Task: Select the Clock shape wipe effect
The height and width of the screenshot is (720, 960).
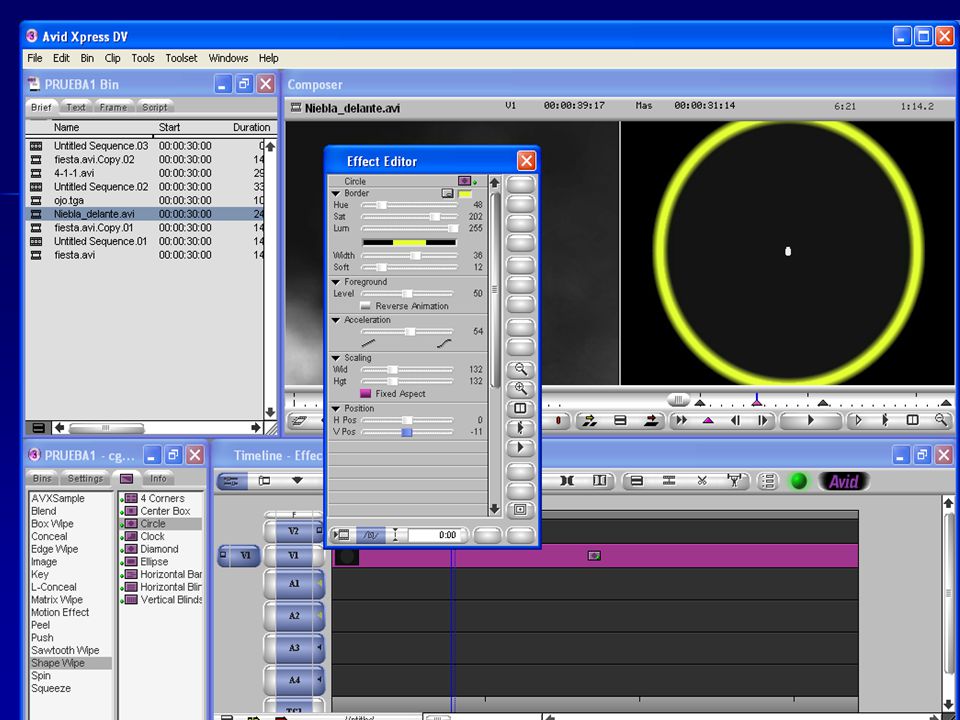Action: pos(152,536)
